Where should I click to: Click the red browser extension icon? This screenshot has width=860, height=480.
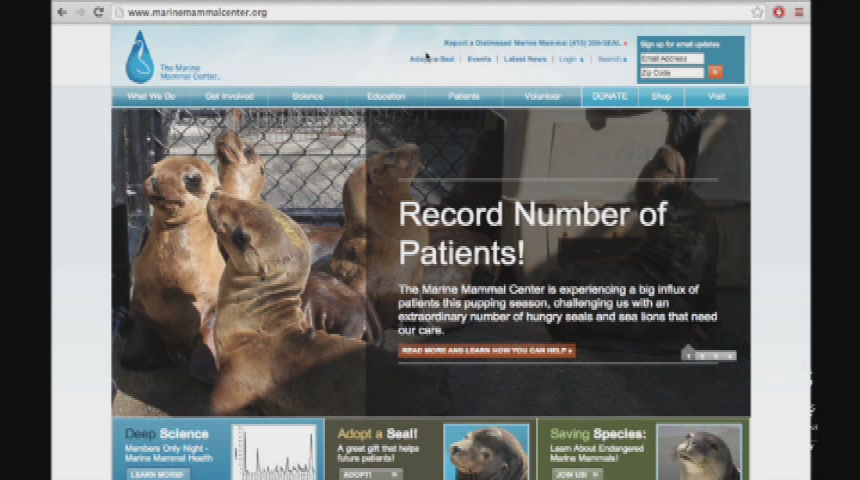pyautogui.click(x=778, y=12)
